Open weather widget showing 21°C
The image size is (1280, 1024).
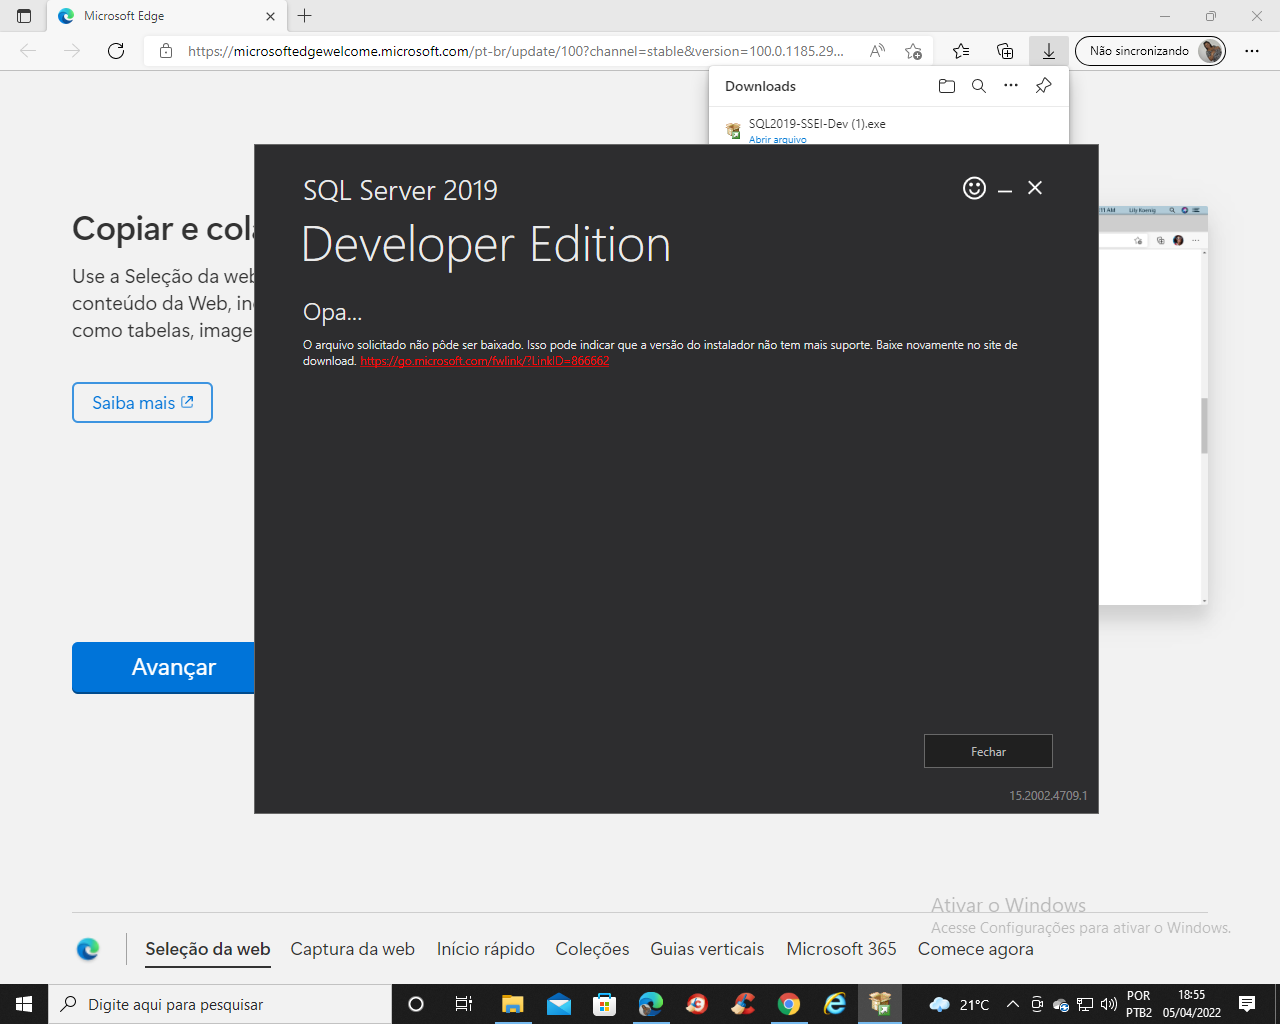click(959, 1004)
